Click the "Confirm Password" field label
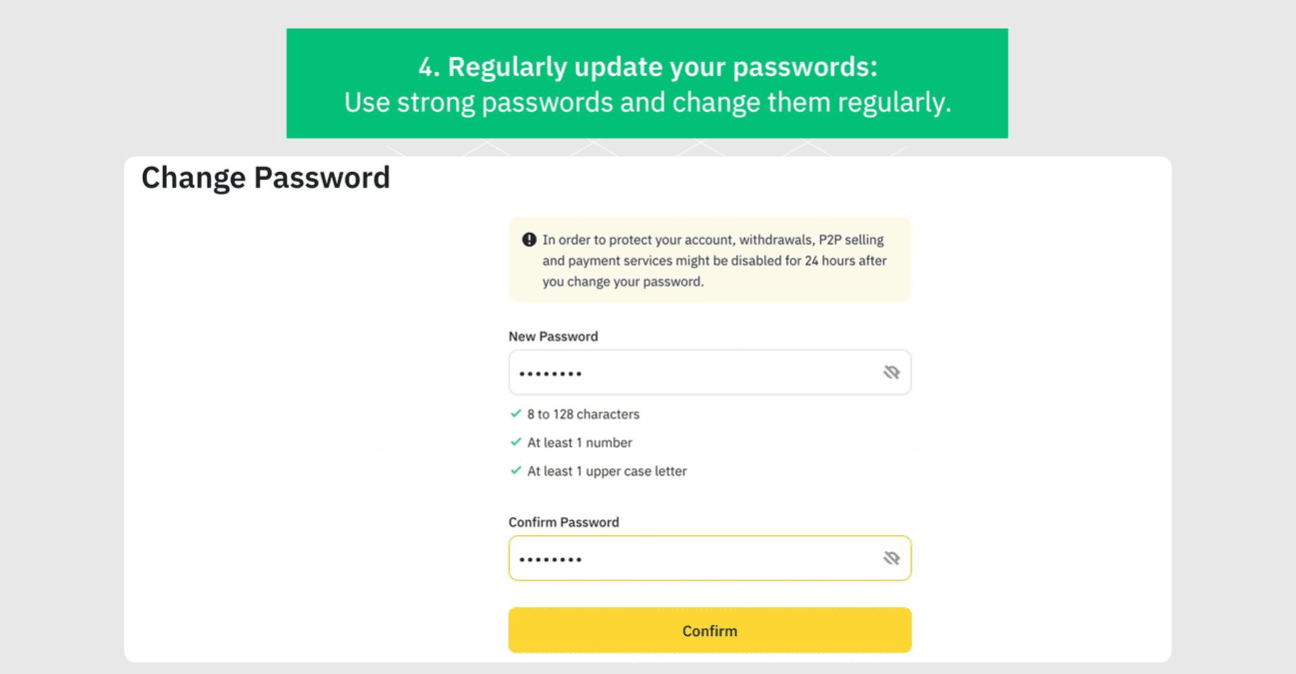The image size is (1296, 674). pyautogui.click(x=563, y=522)
